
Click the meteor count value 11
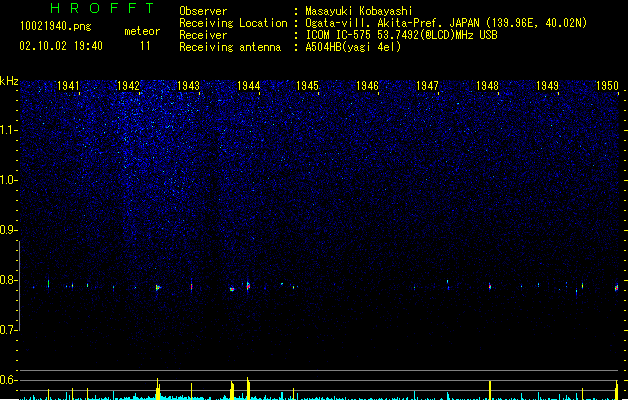click(x=145, y=46)
